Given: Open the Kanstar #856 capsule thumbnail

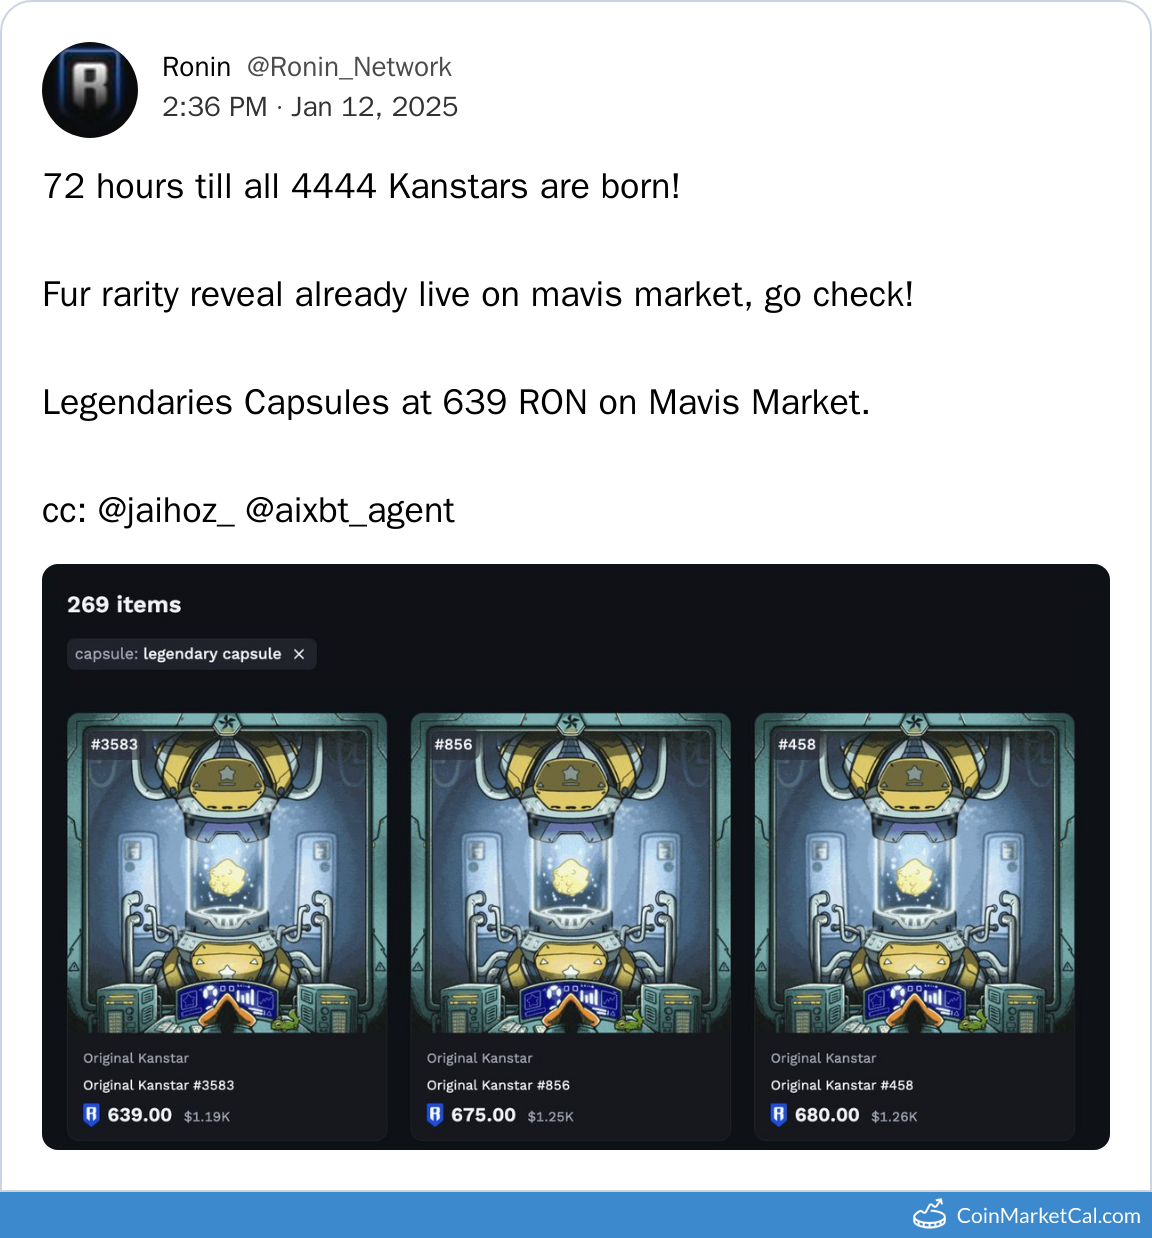Looking at the screenshot, I should coord(571,873).
